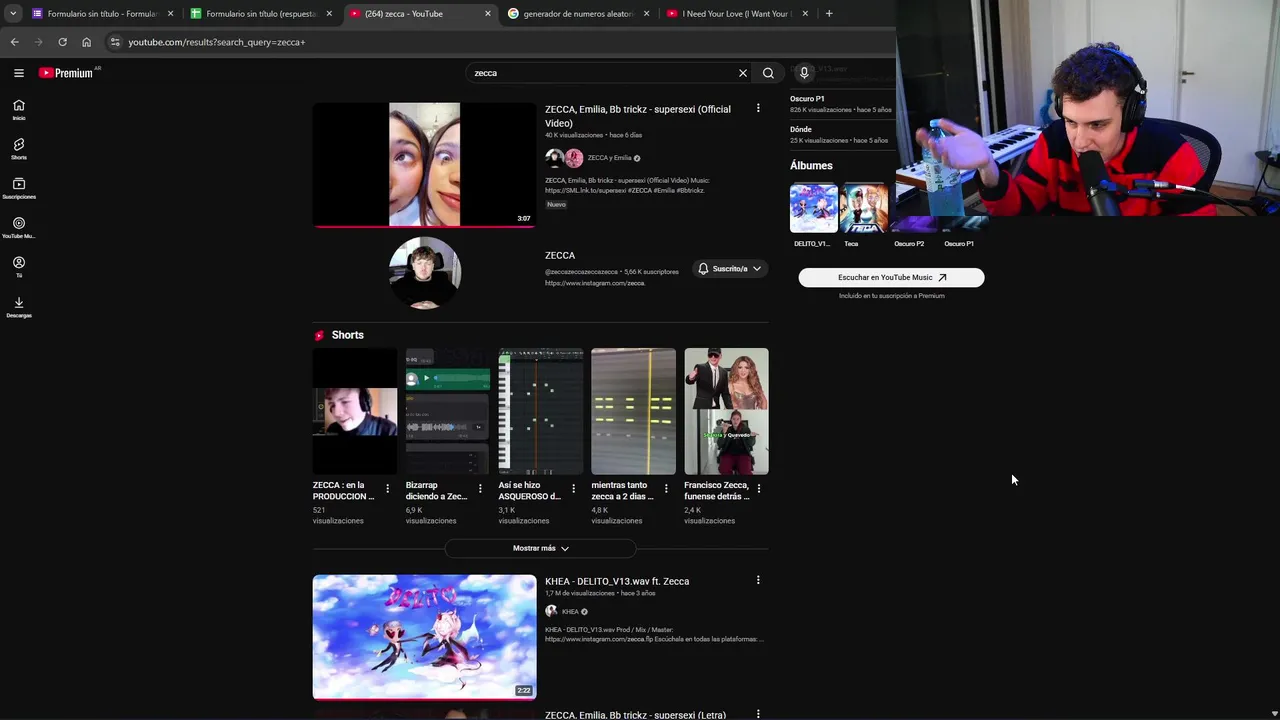Viewport: 1280px width, 720px height.
Task: Clear the search box with X
Action: click(743, 73)
